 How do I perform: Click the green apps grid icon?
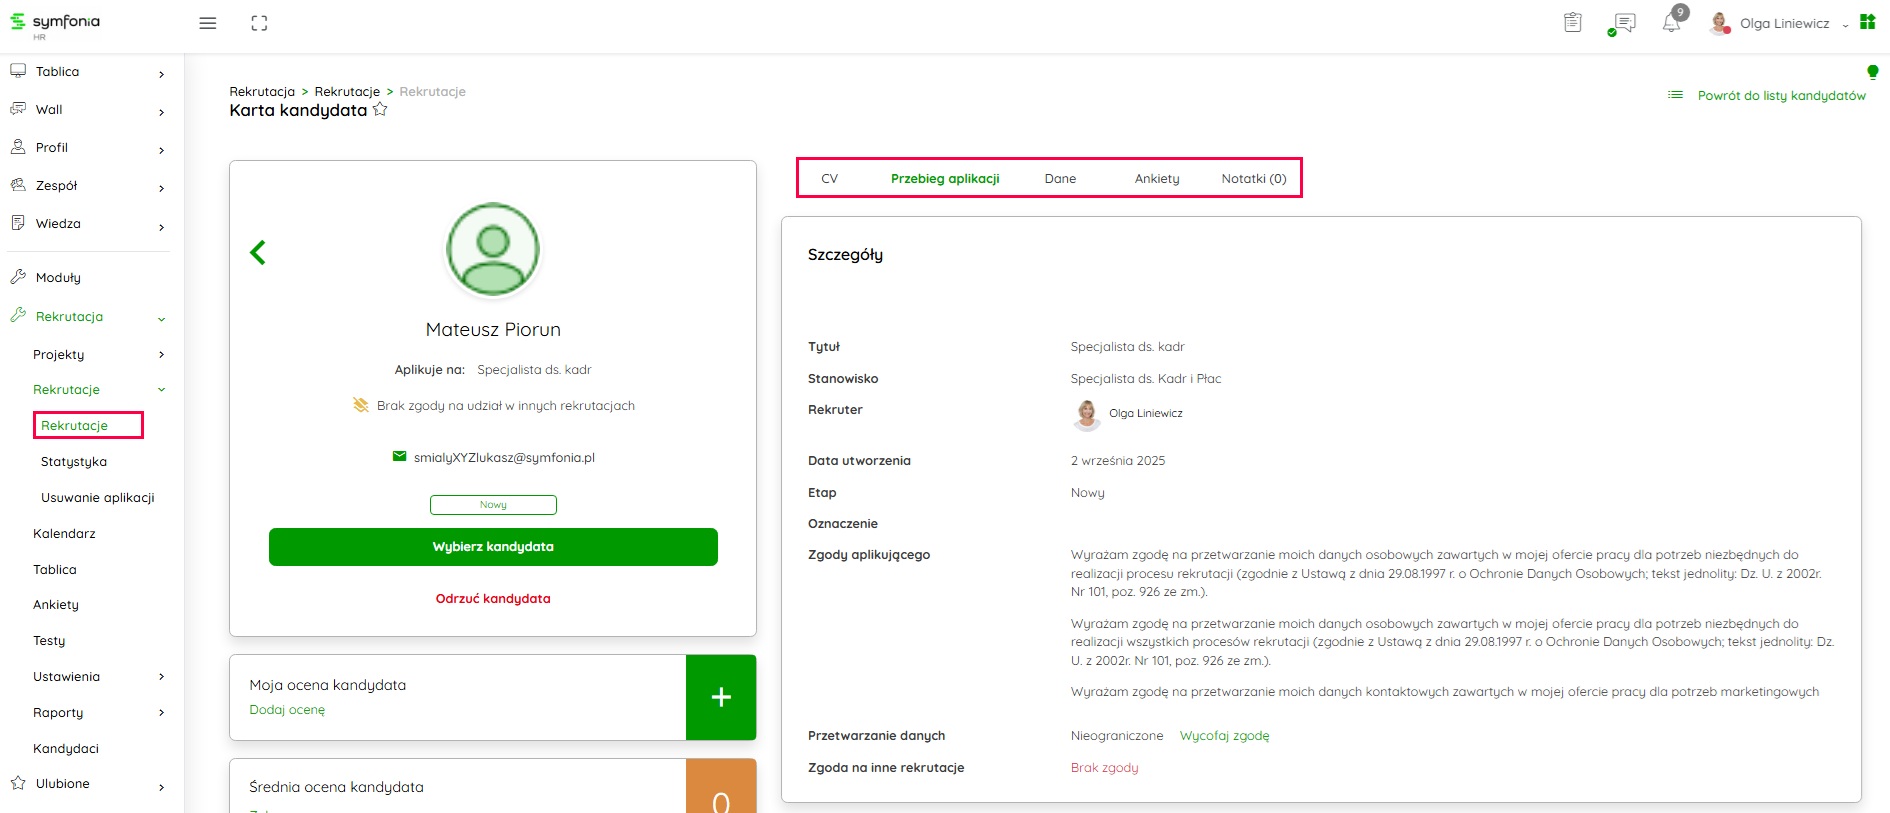1867,22
